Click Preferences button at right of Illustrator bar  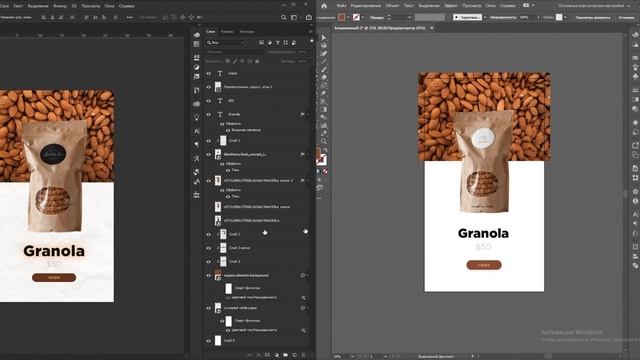[x=626, y=18]
